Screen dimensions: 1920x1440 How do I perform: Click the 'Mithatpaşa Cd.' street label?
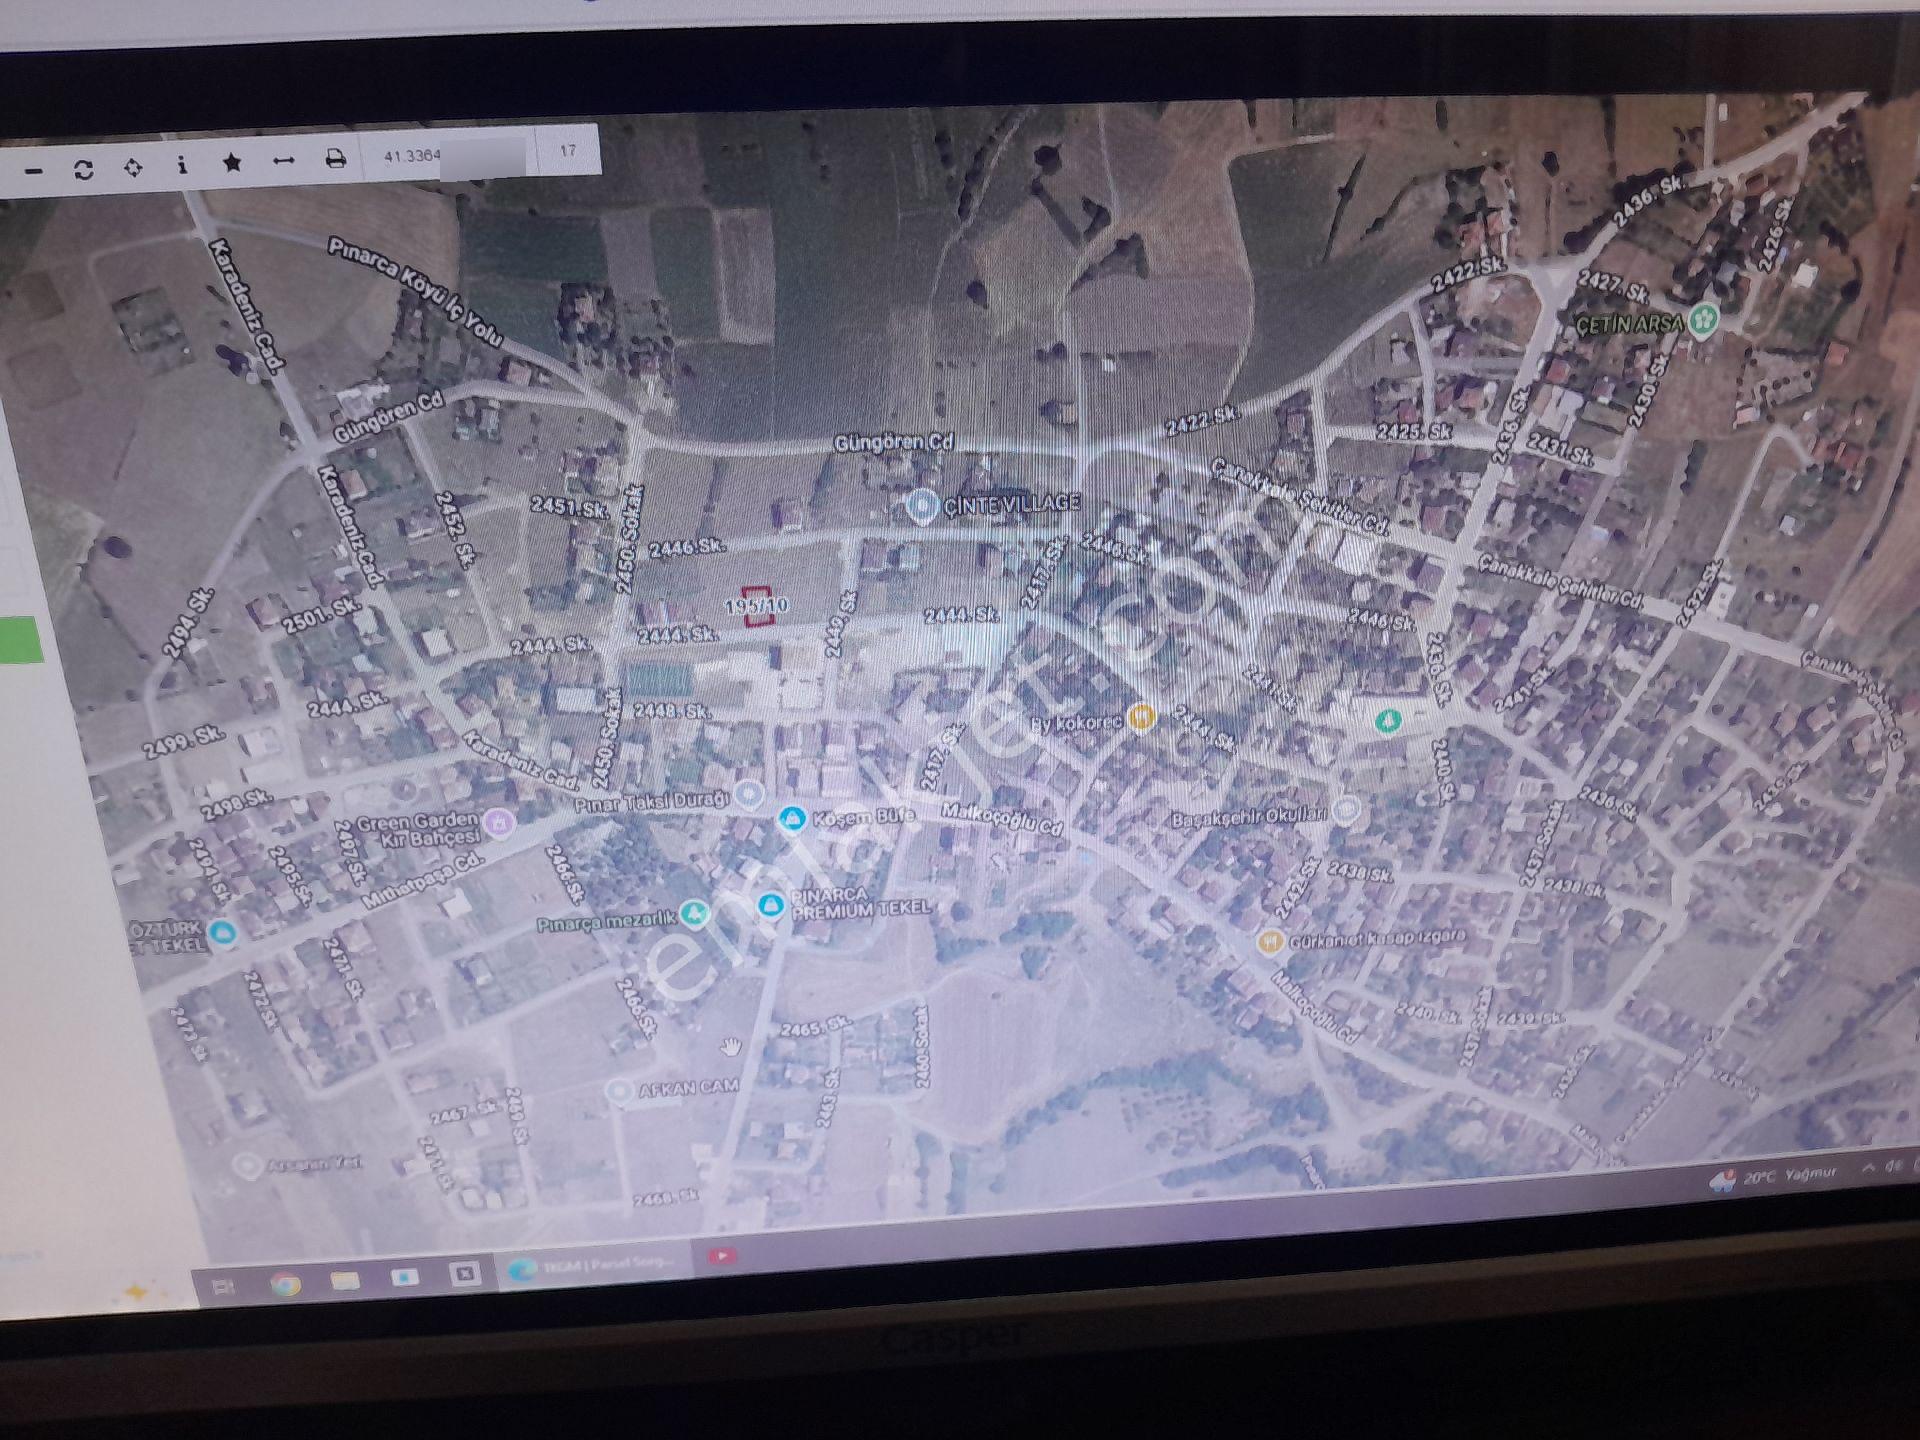tap(422, 881)
